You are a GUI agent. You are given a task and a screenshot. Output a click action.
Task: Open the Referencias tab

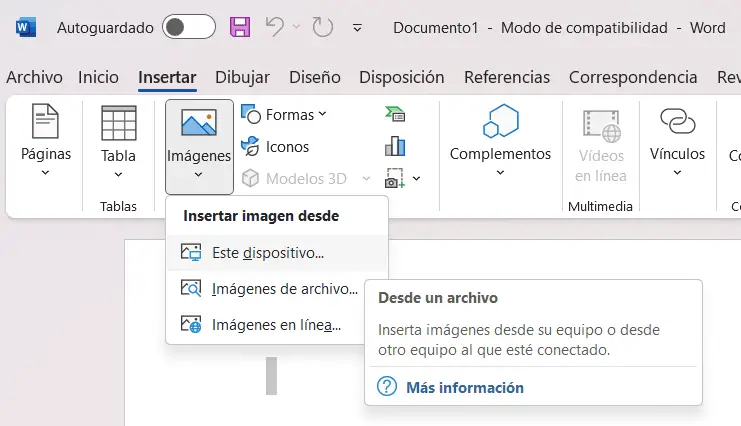[507, 77]
